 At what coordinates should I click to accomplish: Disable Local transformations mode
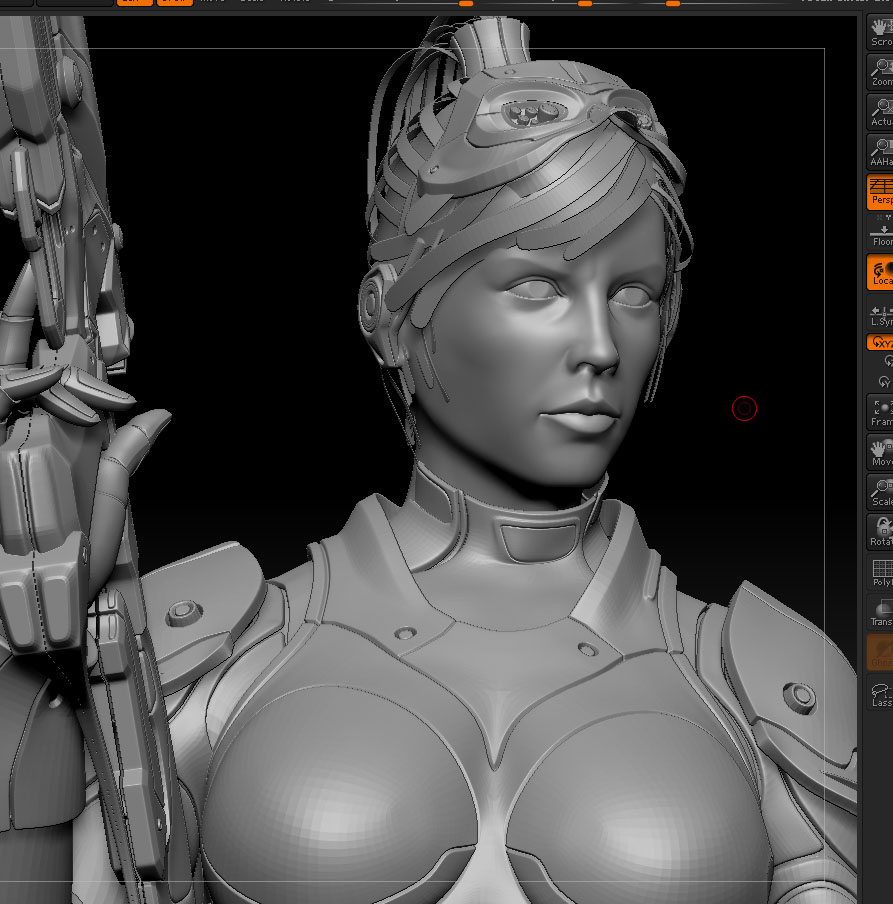coord(880,272)
